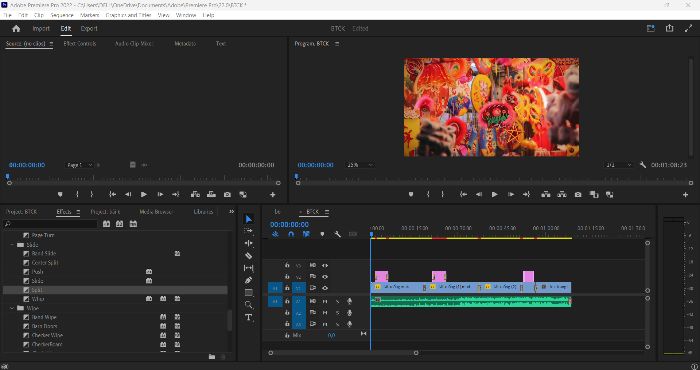Toggle insert sequences as nests

[x=275, y=234]
